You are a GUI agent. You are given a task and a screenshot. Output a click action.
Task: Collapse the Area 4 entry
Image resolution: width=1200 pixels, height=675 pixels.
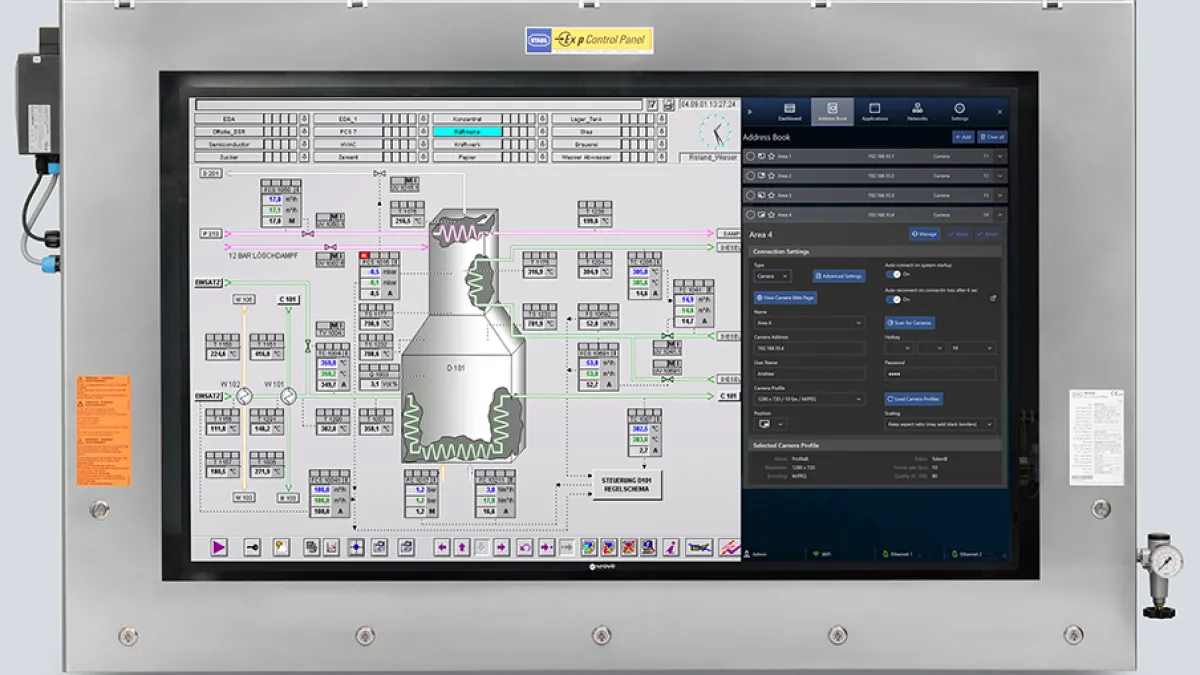click(x=1000, y=215)
